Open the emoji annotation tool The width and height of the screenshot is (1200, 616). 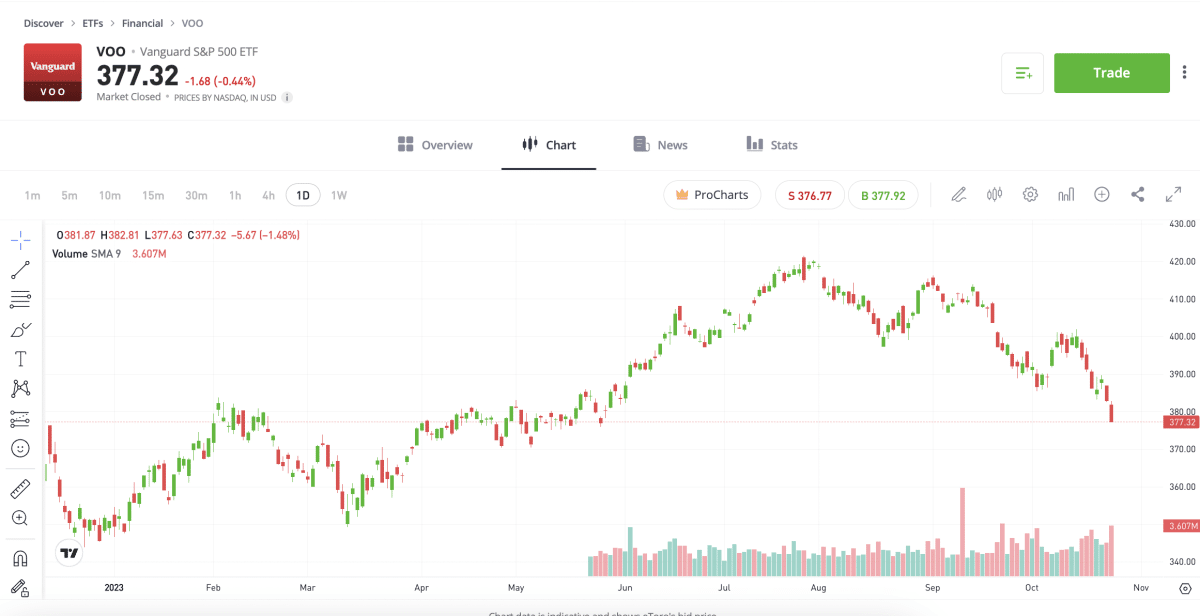[x=20, y=448]
